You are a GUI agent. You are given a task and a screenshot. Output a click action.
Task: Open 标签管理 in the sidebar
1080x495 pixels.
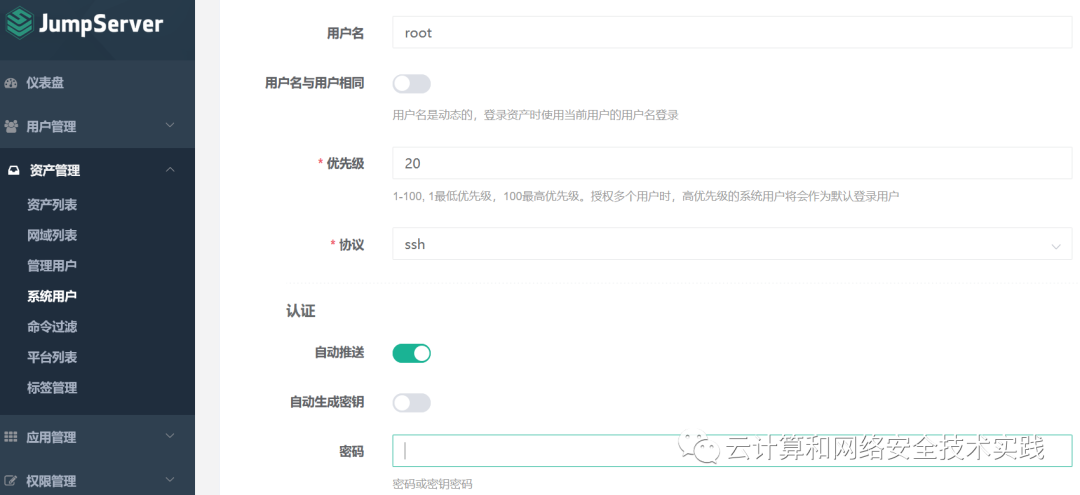tap(52, 388)
